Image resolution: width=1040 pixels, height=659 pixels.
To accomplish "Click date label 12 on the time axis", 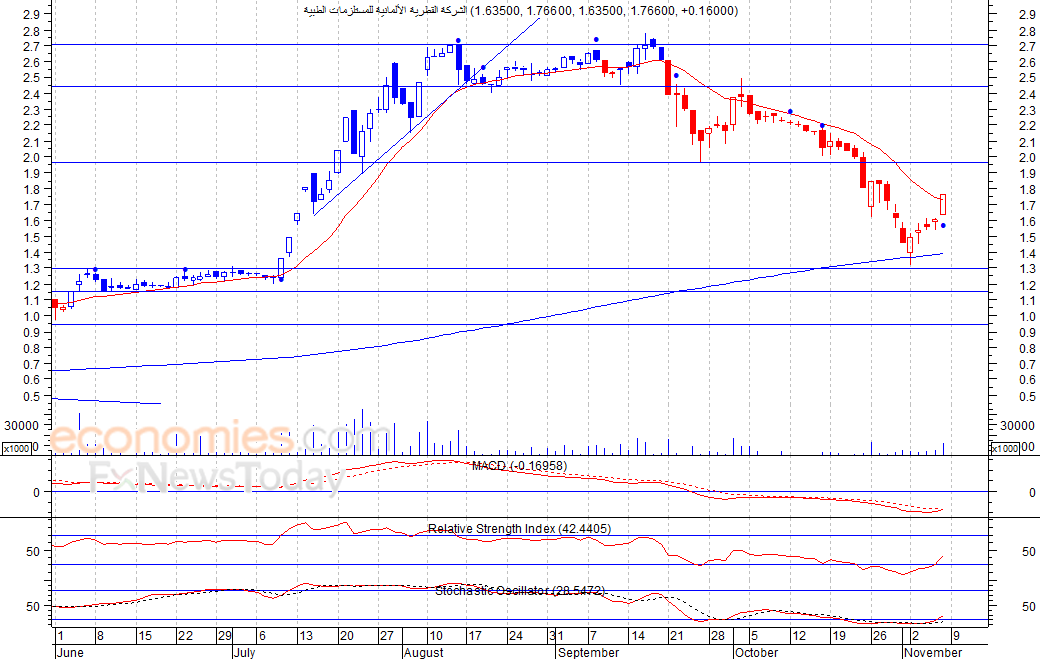I will 799,636.
